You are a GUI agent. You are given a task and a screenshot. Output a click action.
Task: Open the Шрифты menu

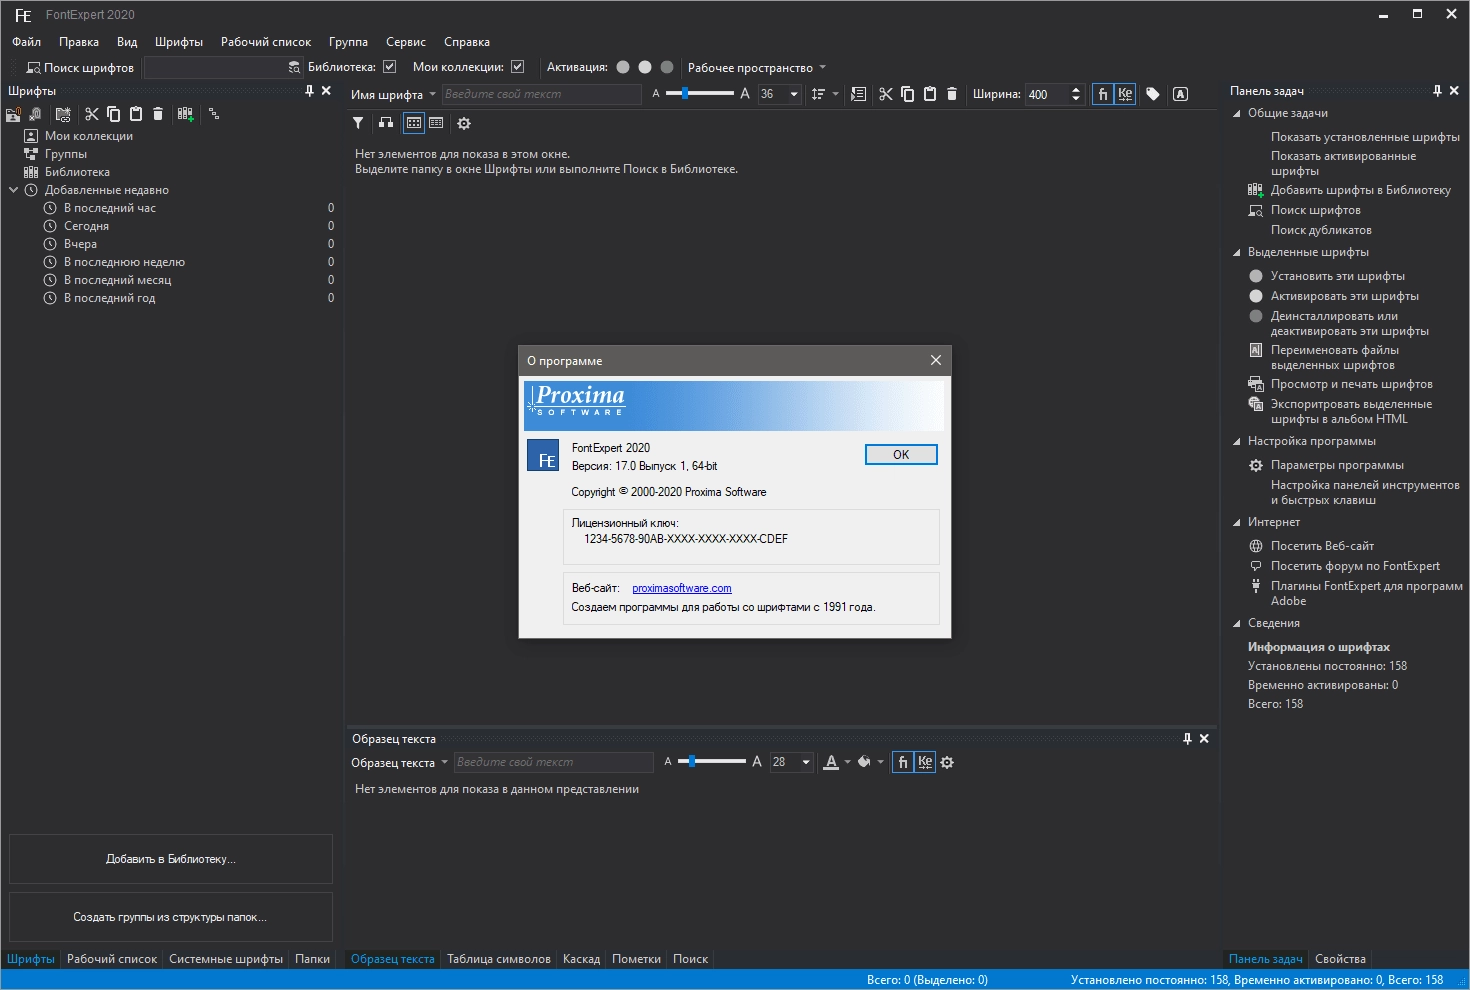(179, 42)
